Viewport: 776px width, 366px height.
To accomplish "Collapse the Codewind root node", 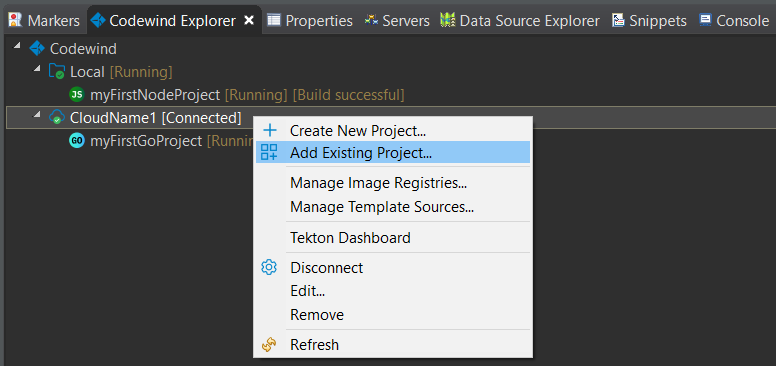I will (18, 46).
